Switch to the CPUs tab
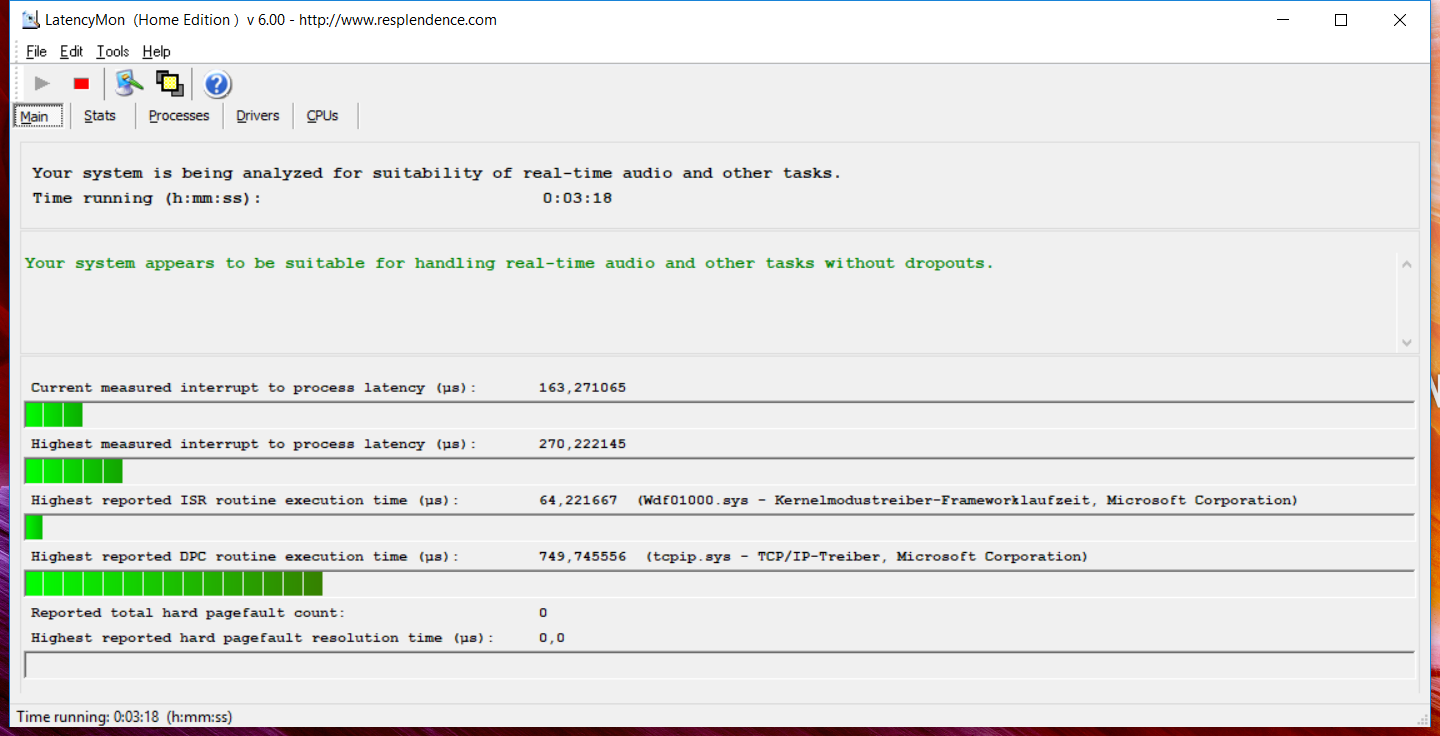The width and height of the screenshot is (1440, 736). (323, 116)
